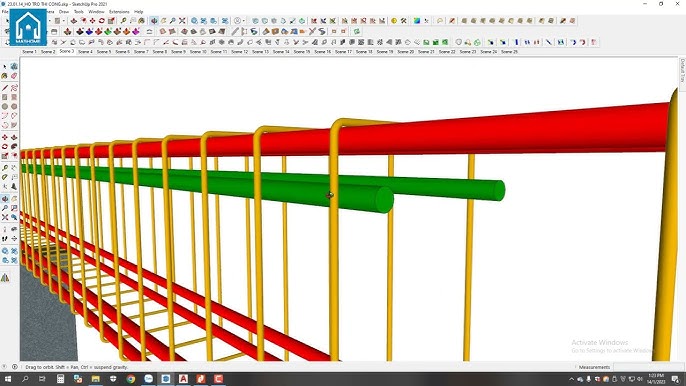The width and height of the screenshot is (686, 386).
Task: Activate the Orbit tool in left toolbar
Action: point(5,199)
